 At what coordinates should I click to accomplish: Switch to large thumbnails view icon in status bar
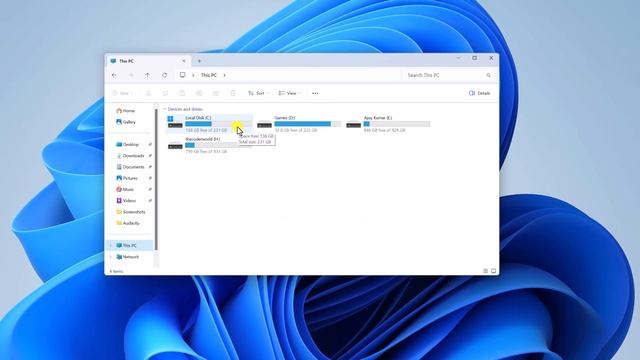pos(493,271)
